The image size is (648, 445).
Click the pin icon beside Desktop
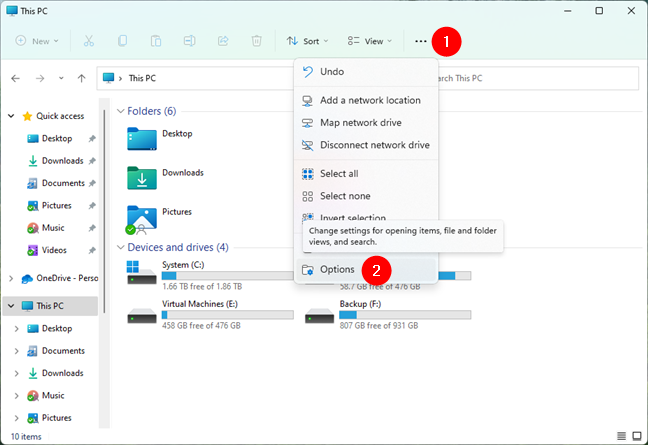[92, 138]
